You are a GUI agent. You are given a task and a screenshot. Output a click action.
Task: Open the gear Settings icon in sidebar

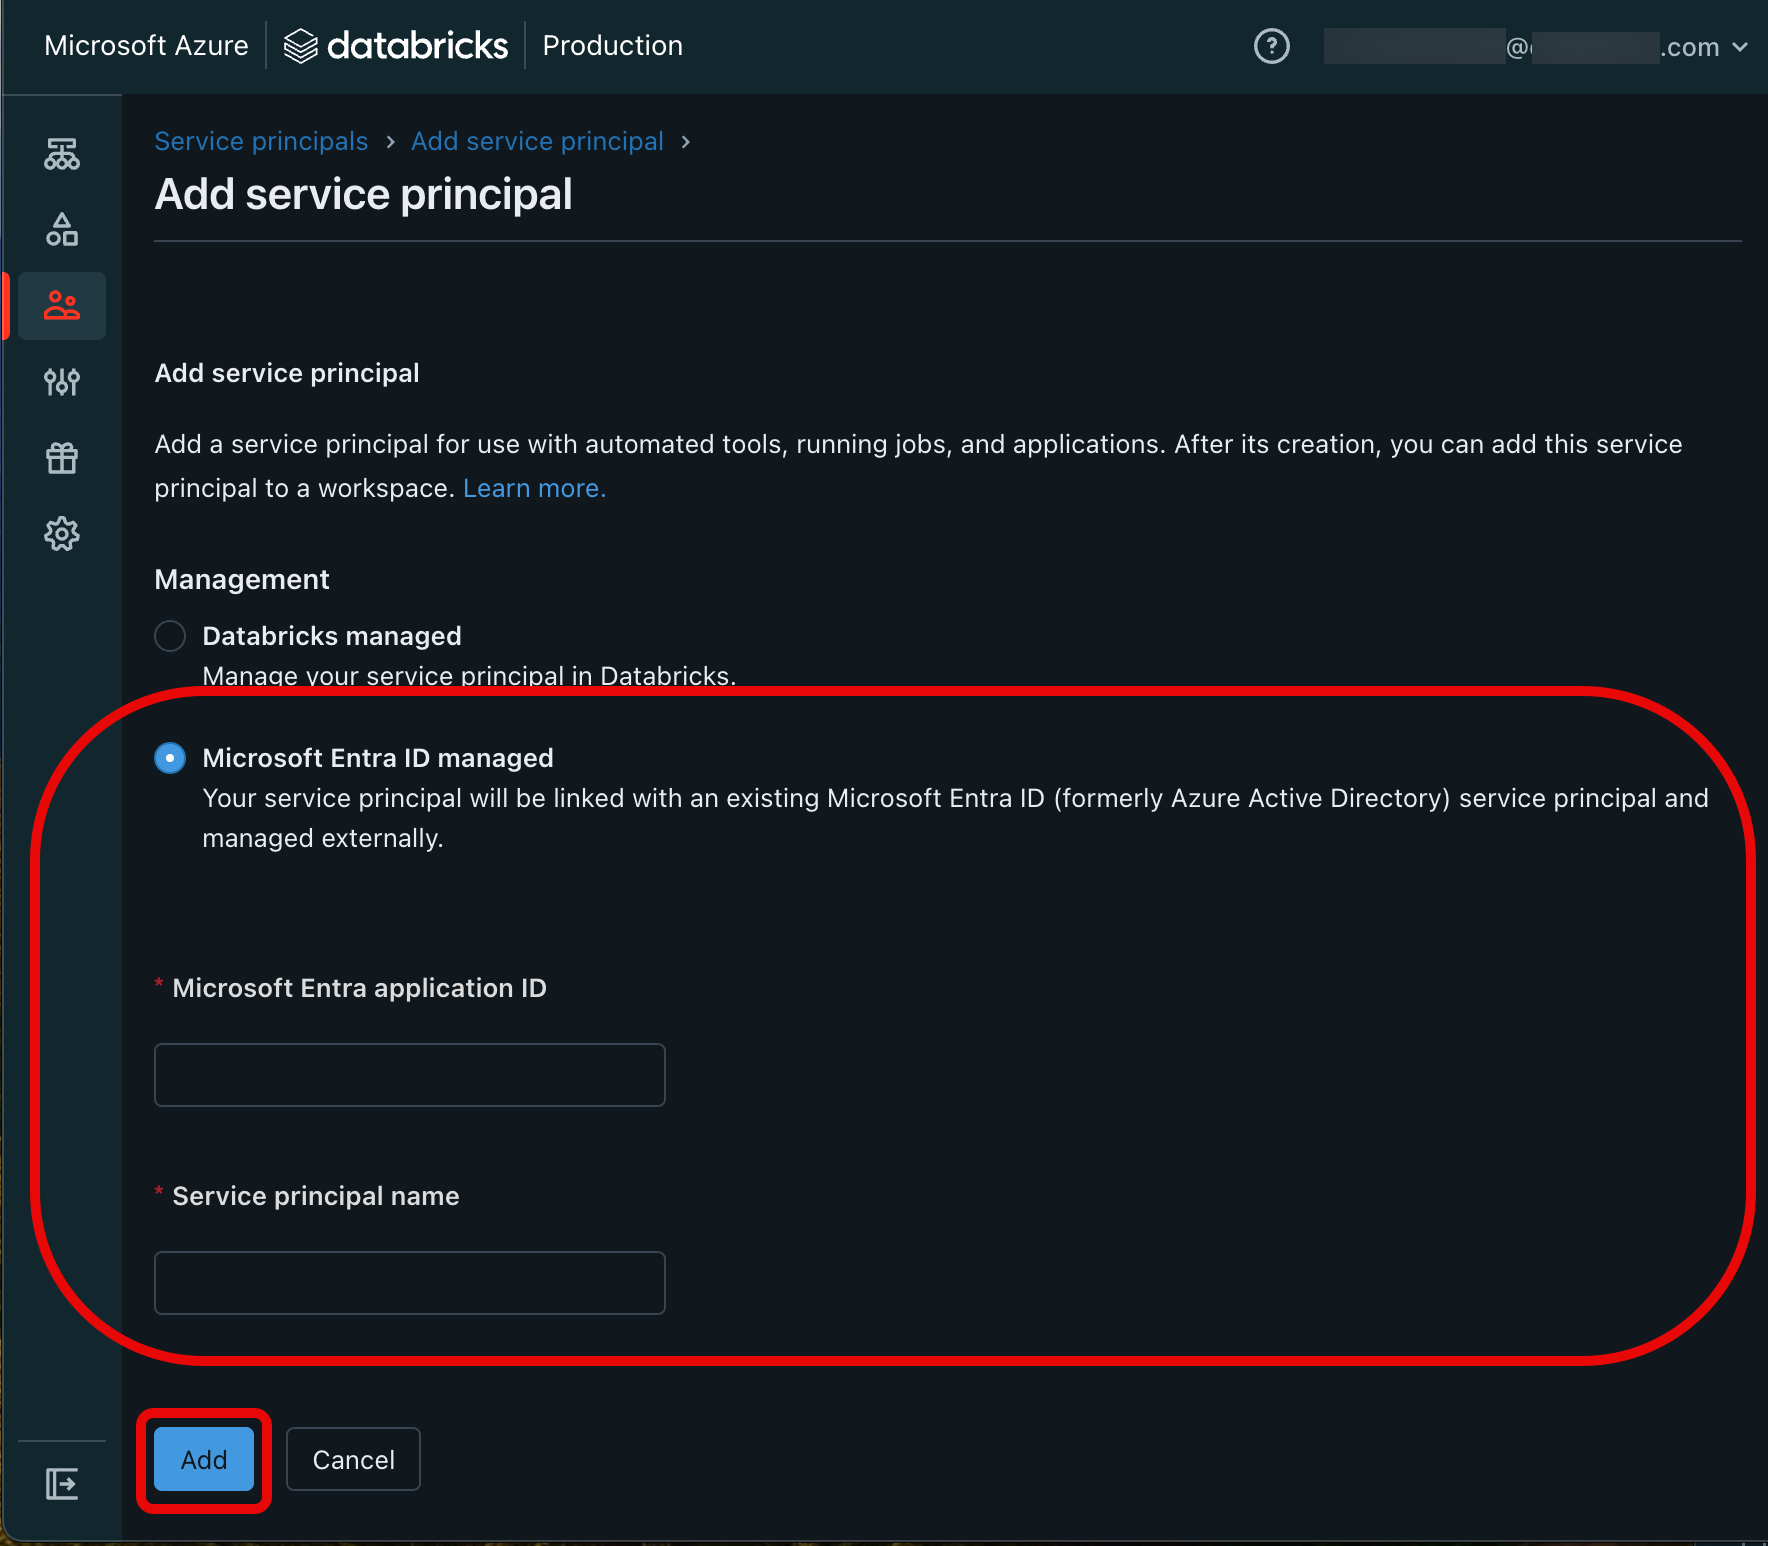click(x=62, y=534)
